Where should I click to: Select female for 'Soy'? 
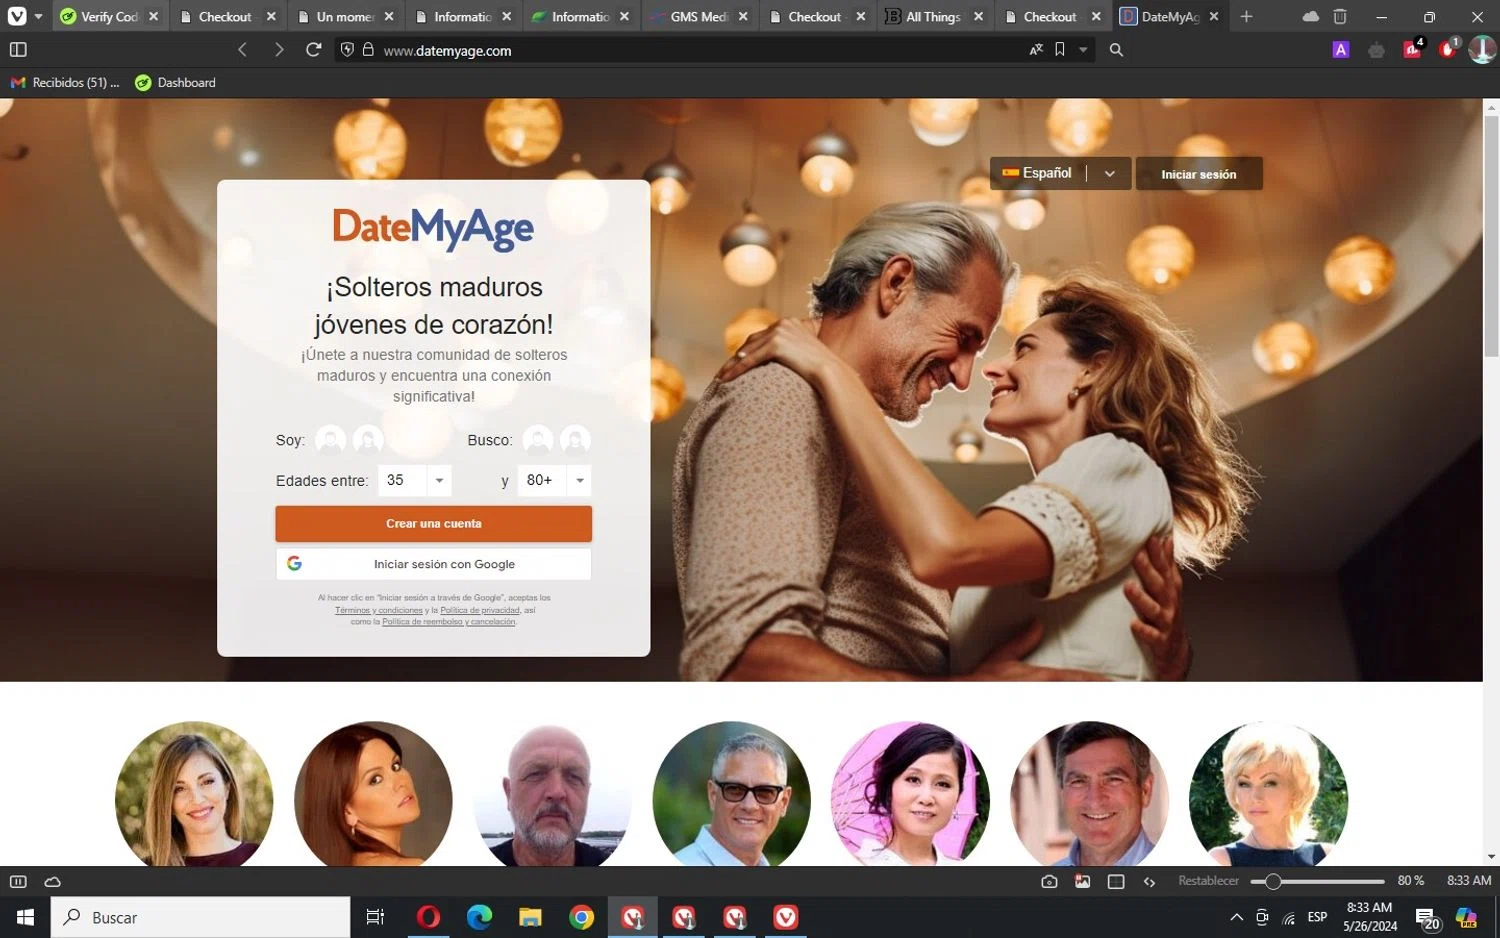[368, 440]
